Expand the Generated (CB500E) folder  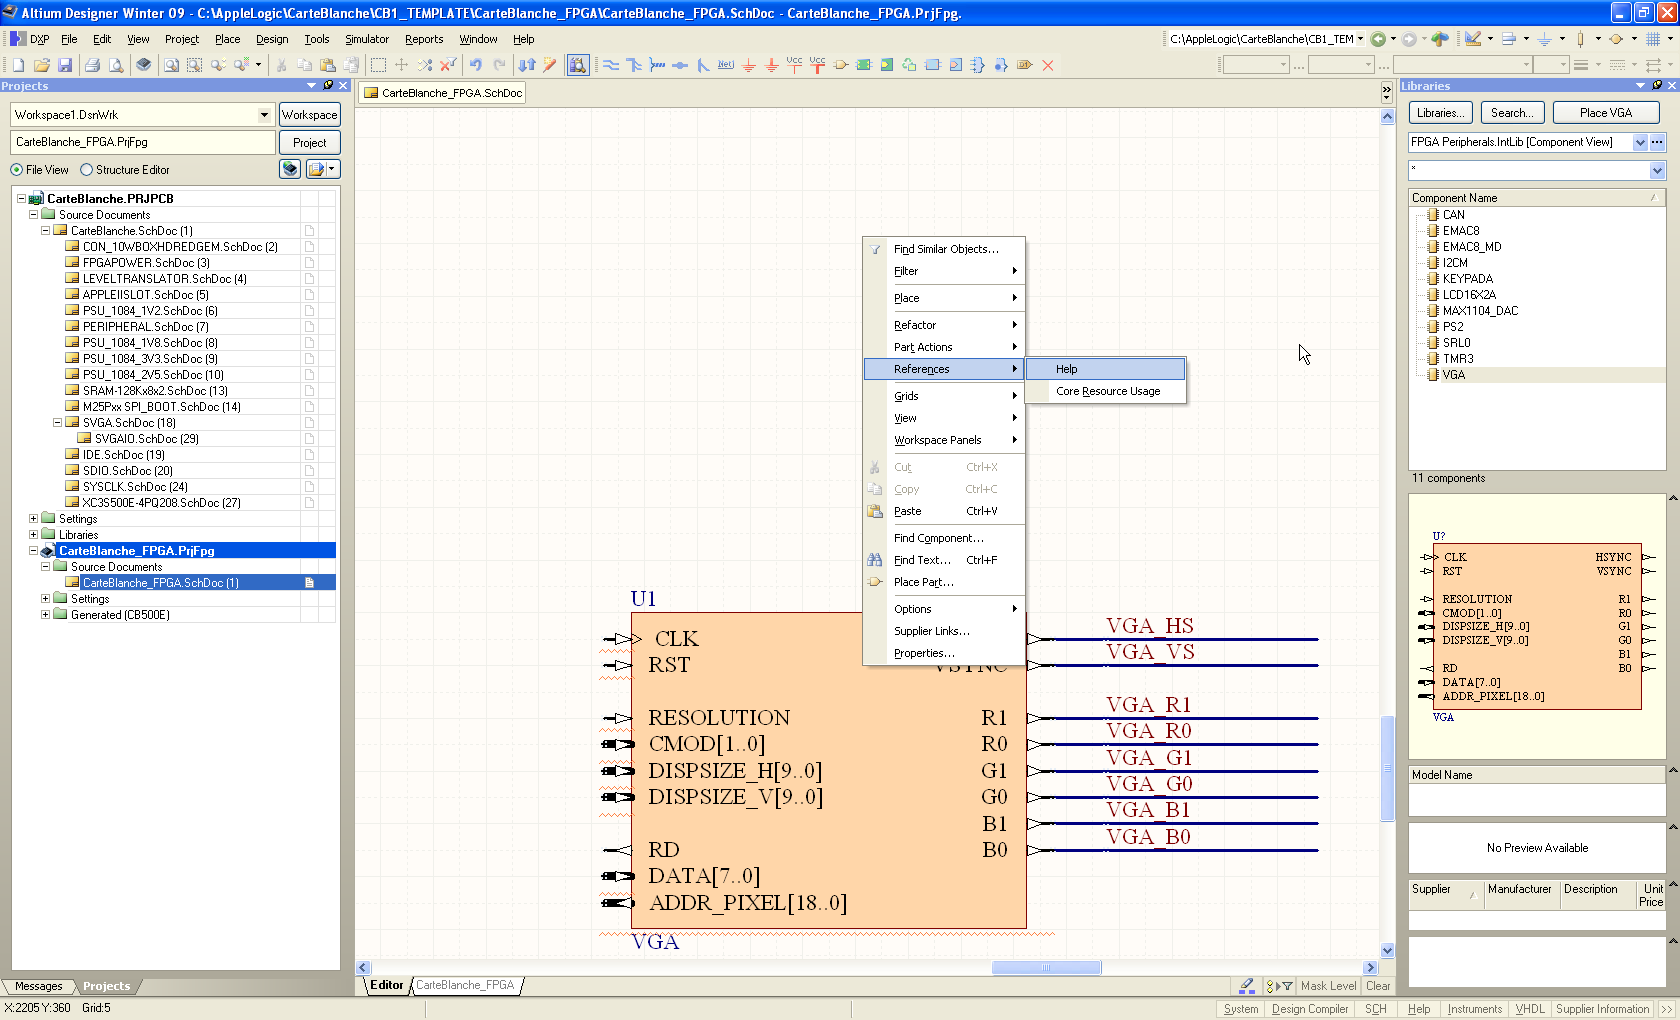[x=45, y=615]
